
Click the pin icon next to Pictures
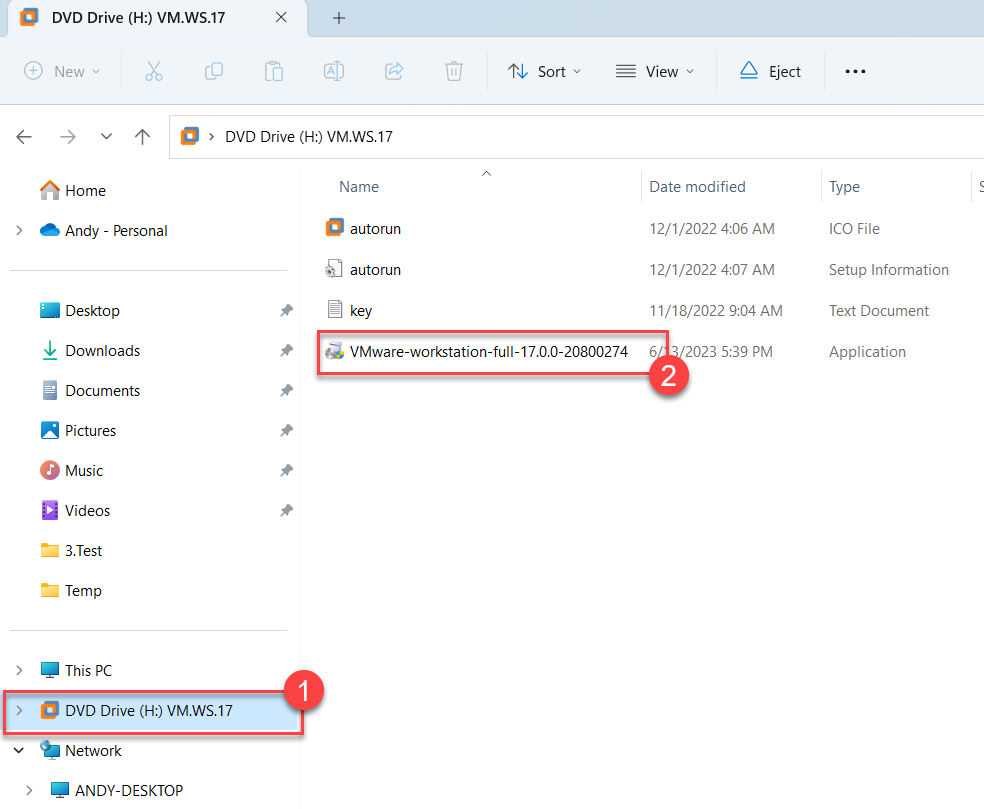[286, 431]
